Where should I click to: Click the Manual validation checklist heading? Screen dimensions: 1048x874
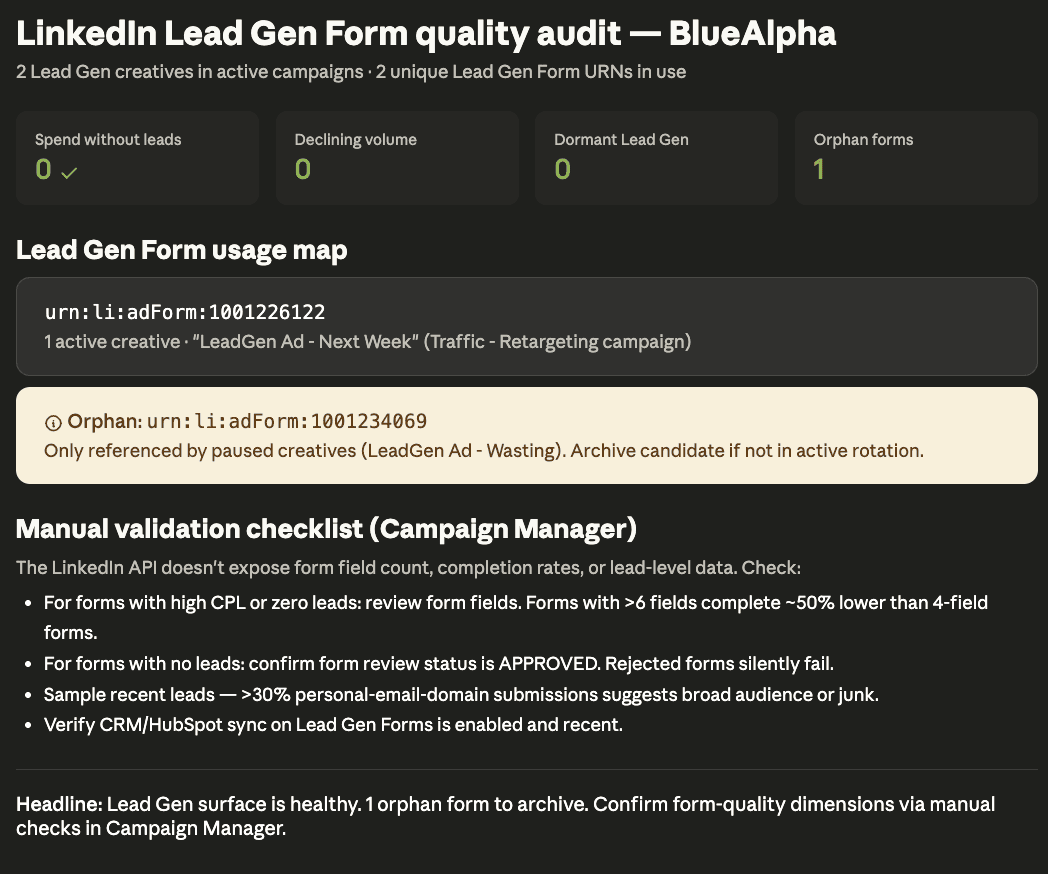click(x=326, y=529)
